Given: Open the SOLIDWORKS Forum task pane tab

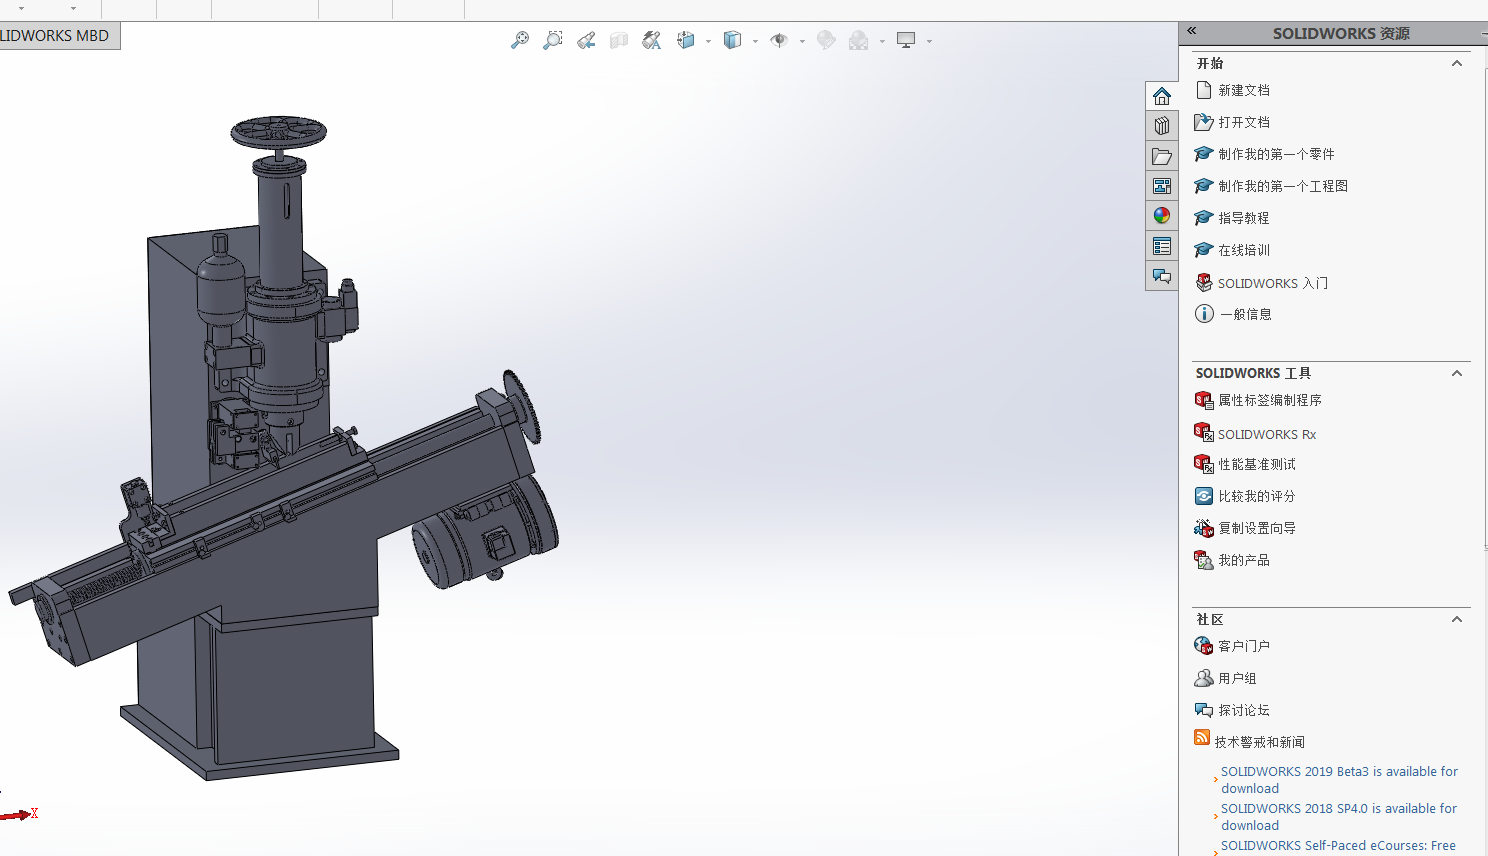Looking at the screenshot, I should click(1161, 276).
